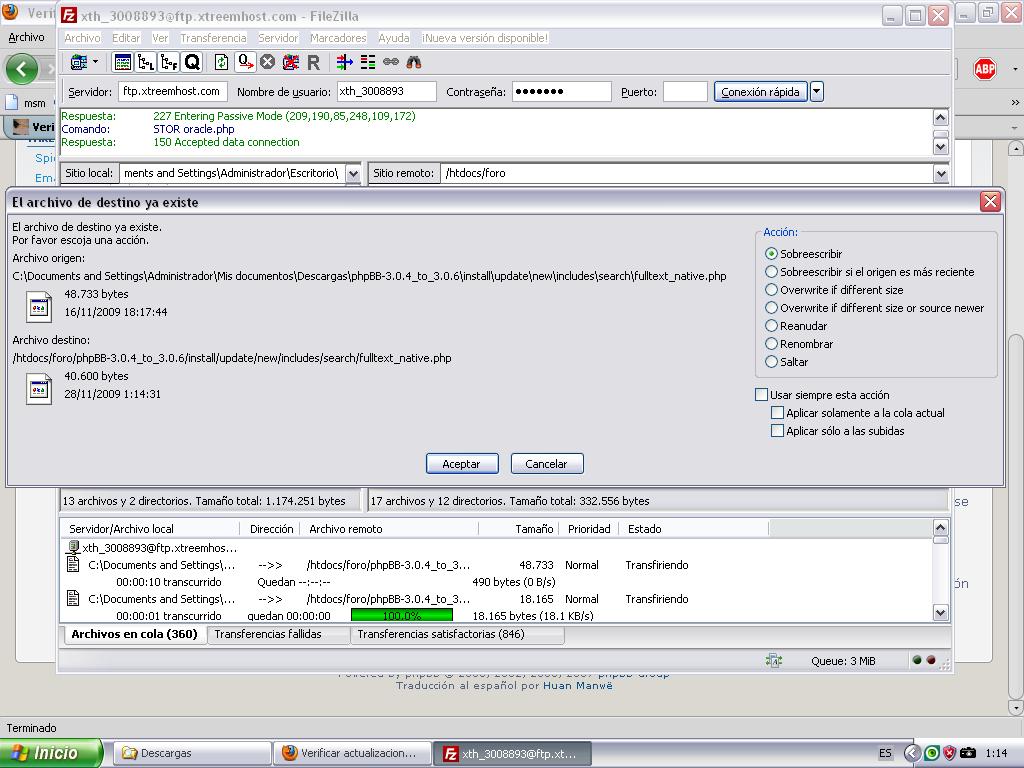The height and width of the screenshot is (768, 1024).
Task: Toggle remote directory tree icon
Action: [168, 62]
